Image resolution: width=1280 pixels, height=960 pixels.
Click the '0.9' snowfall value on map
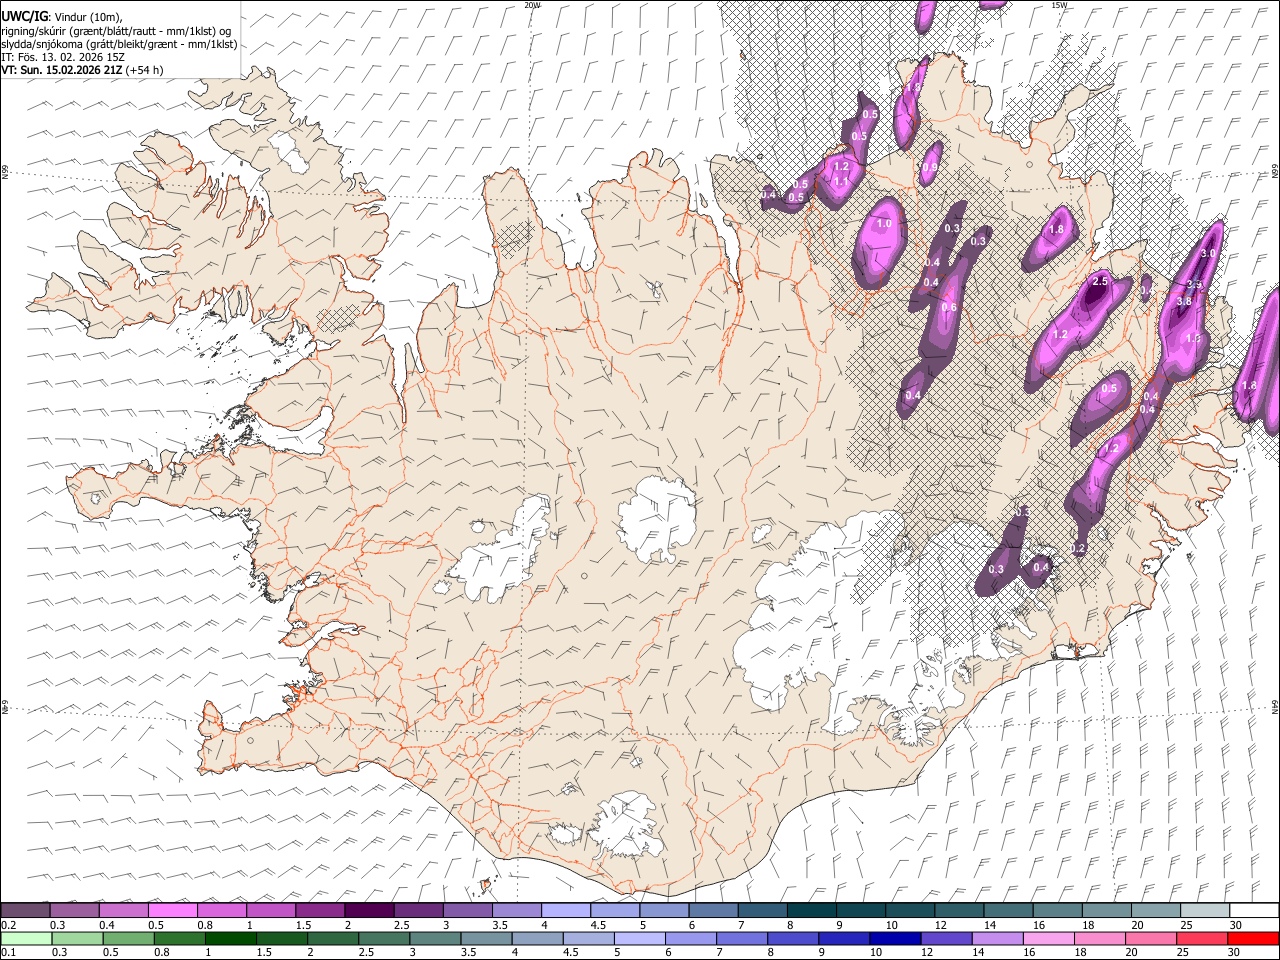(x=930, y=168)
